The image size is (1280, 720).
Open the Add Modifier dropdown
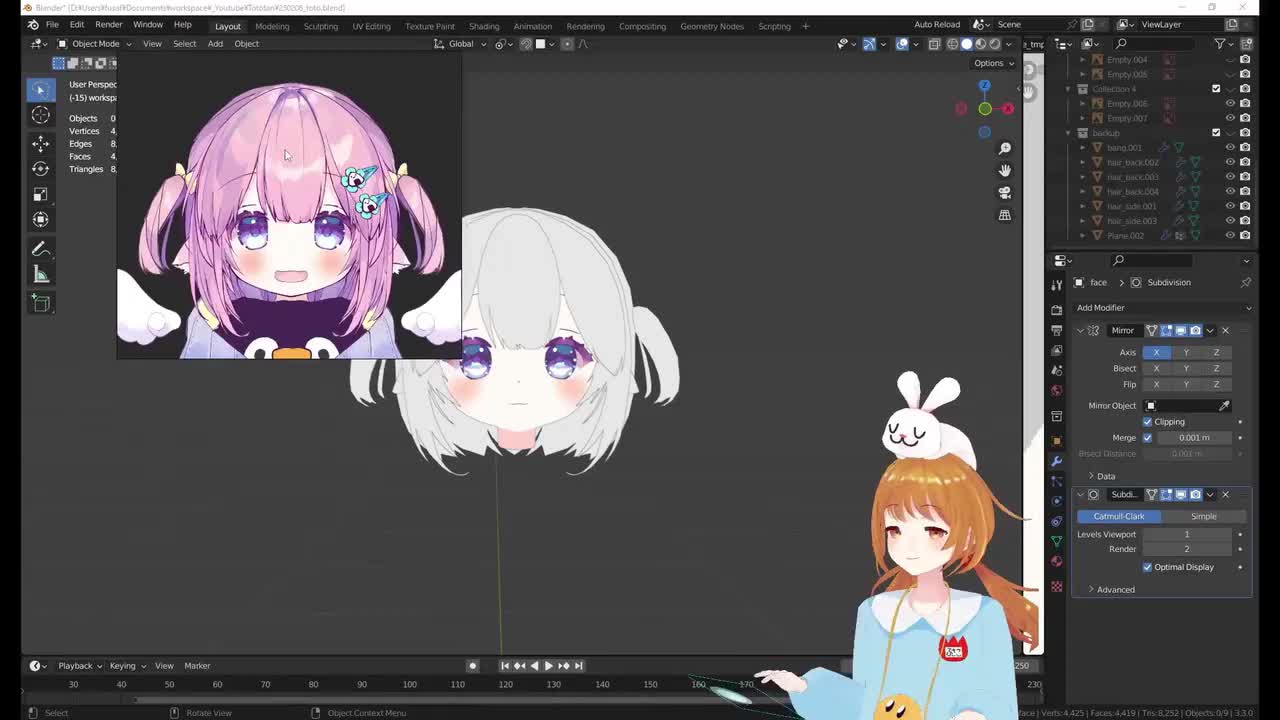[x=1160, y=307]
